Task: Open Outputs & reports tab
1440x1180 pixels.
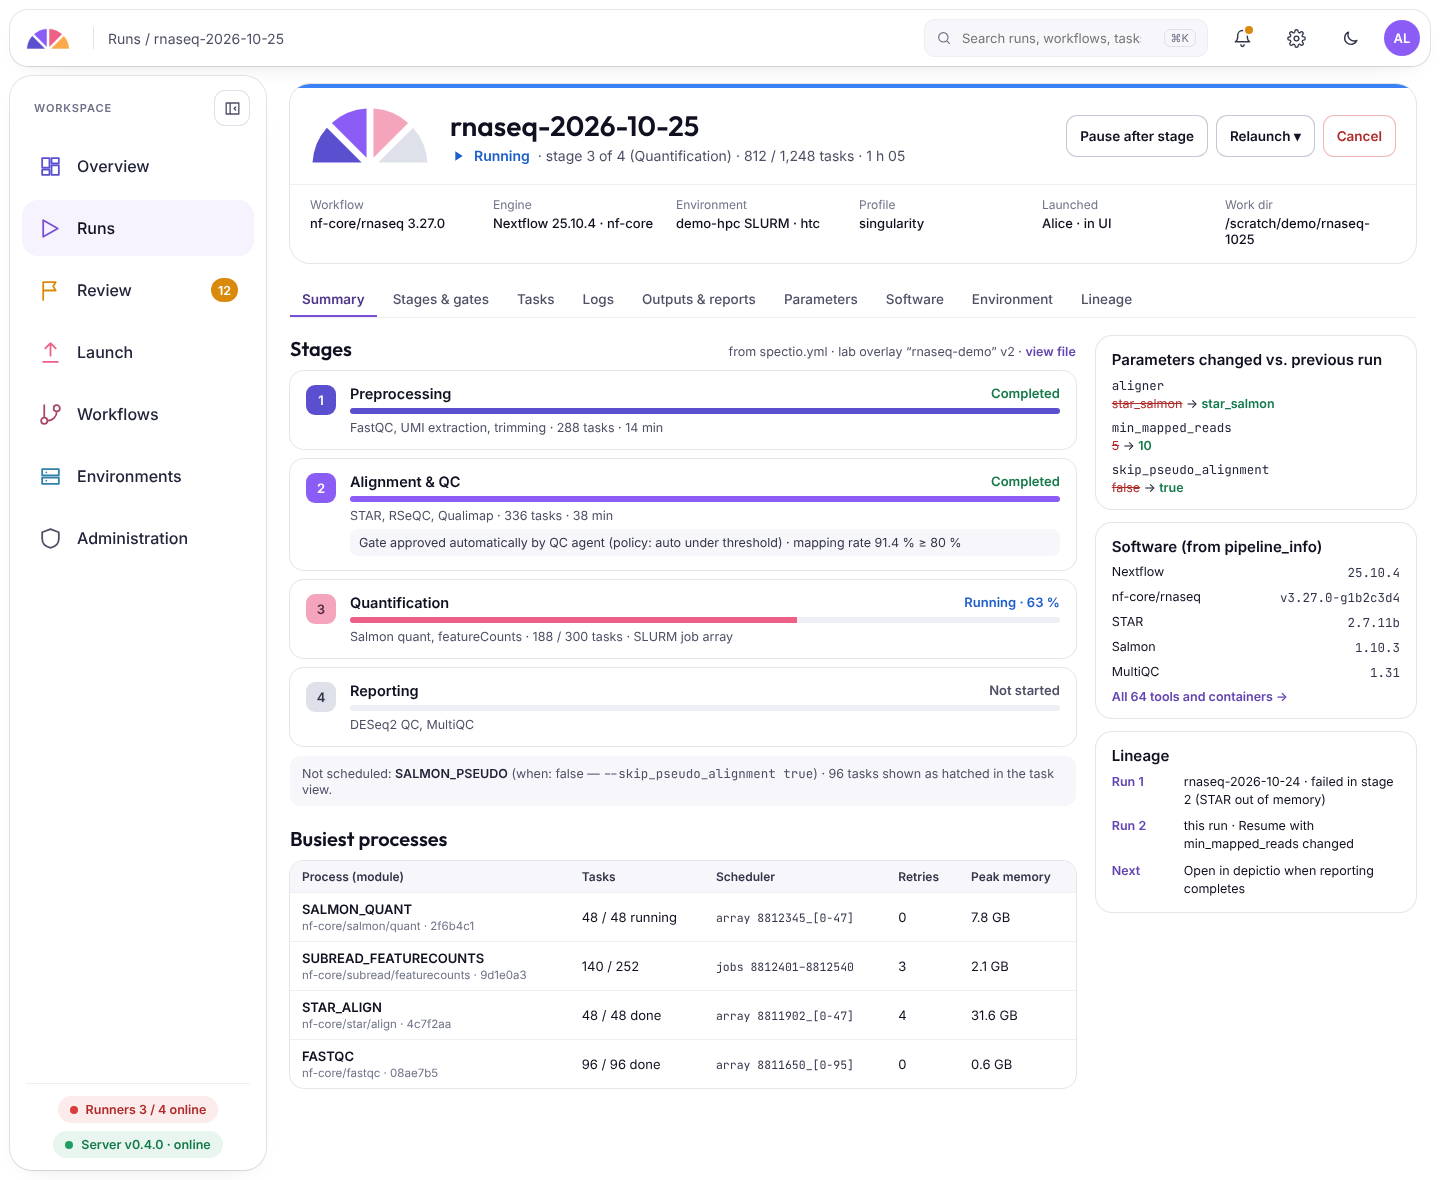Action: [699, 299]
